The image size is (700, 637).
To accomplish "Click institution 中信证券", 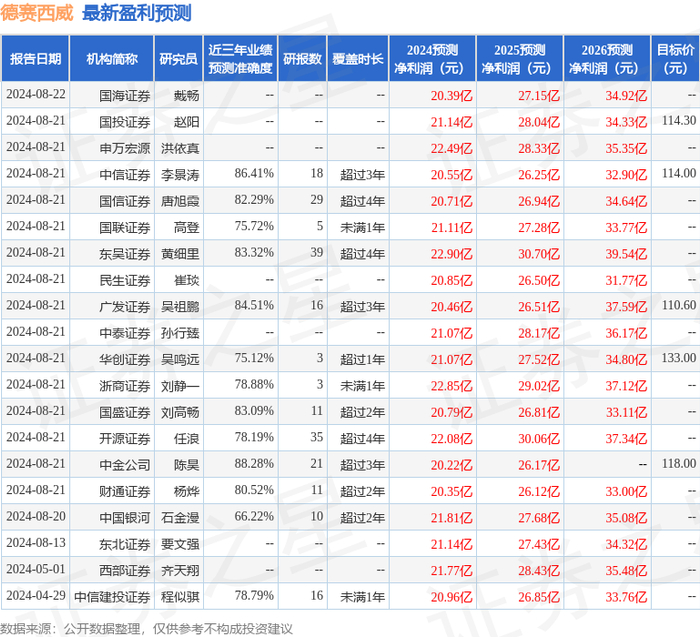I will 125,175.
